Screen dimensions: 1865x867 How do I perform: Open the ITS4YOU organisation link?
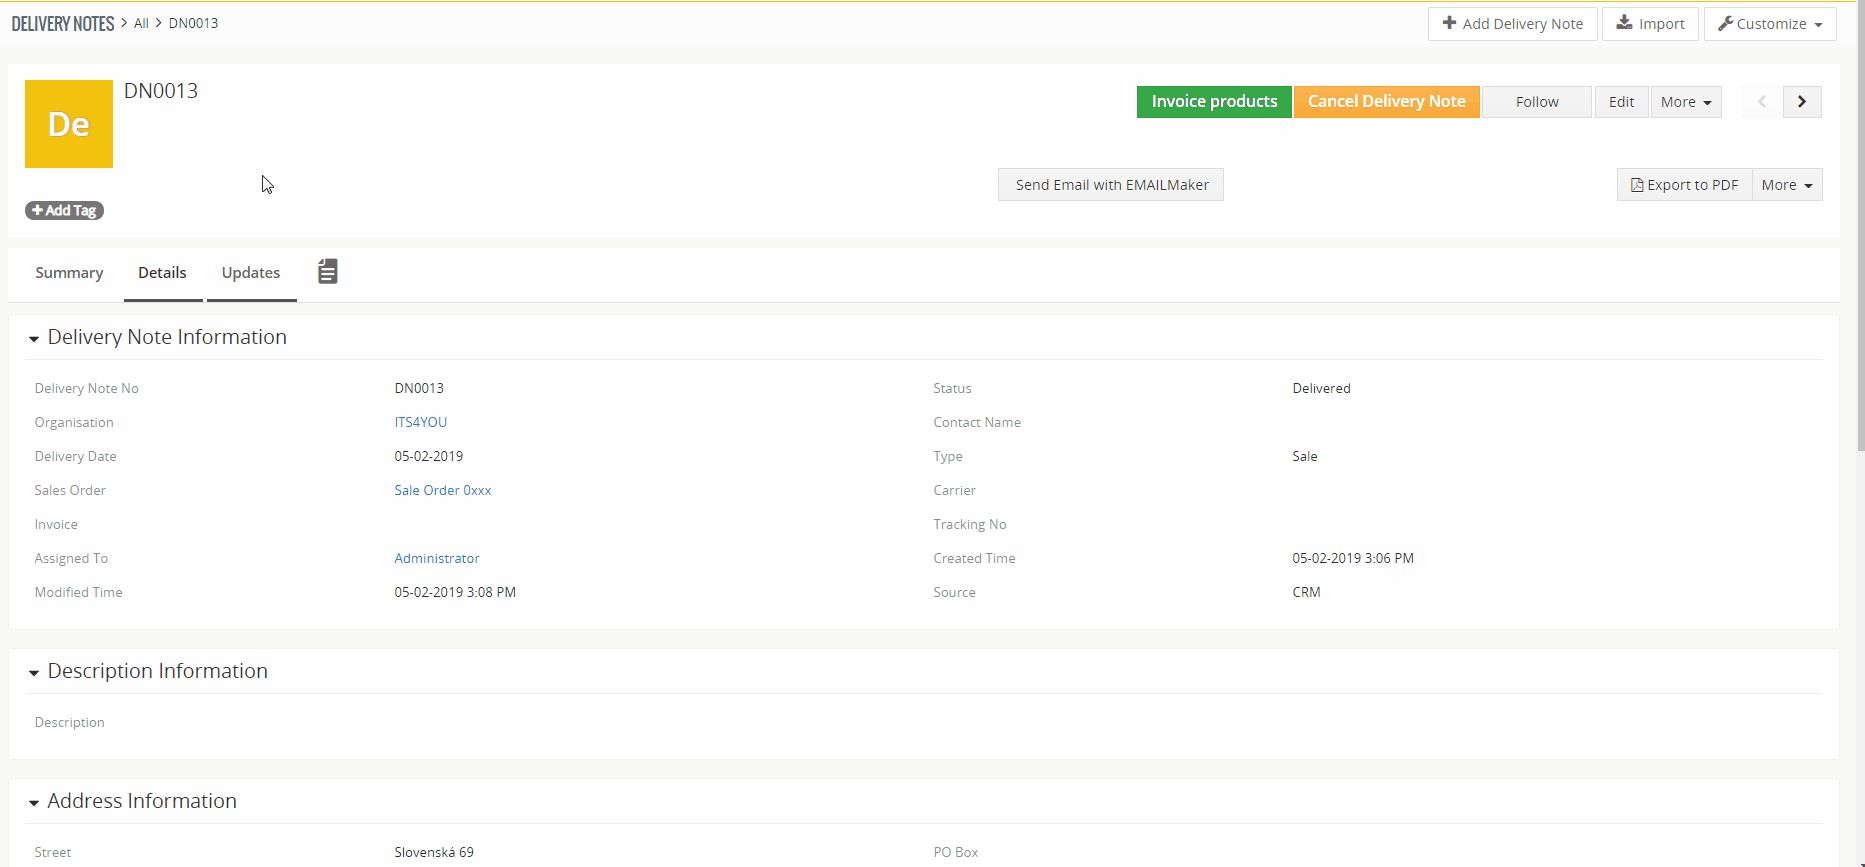coord(421,422)
